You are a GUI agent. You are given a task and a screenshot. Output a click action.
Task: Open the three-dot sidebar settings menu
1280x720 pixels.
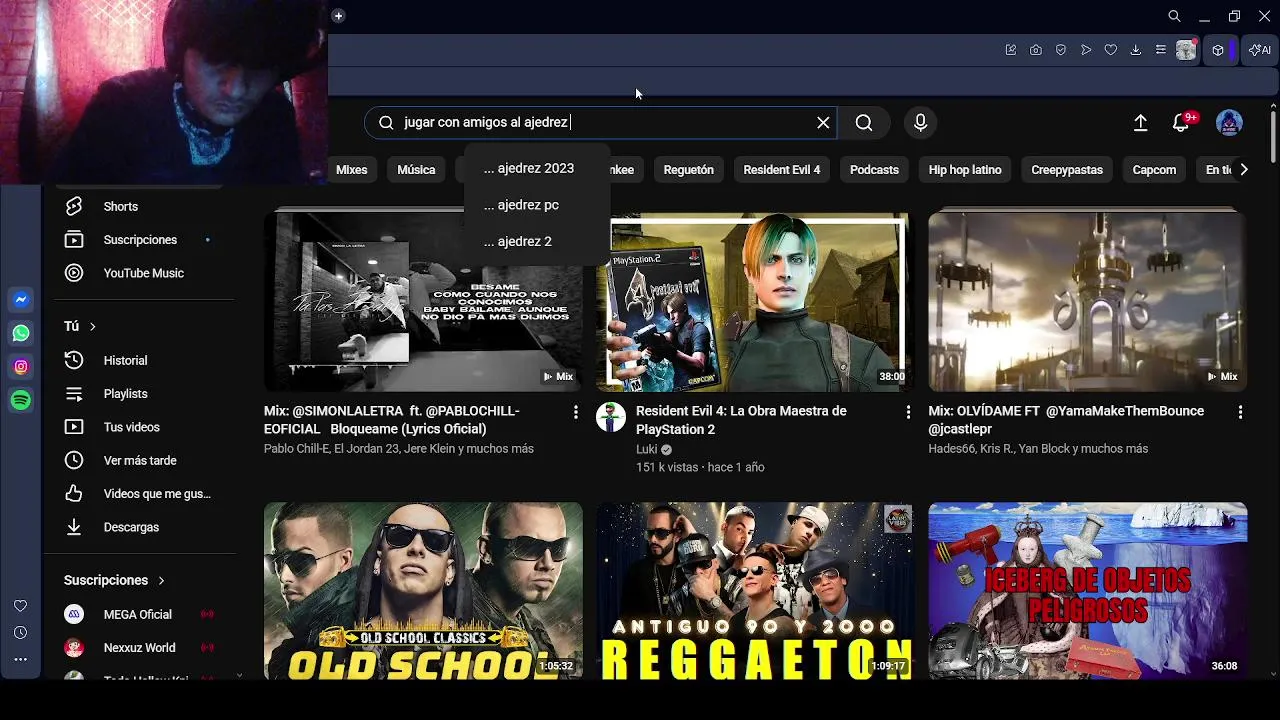(x=20, y=660)
